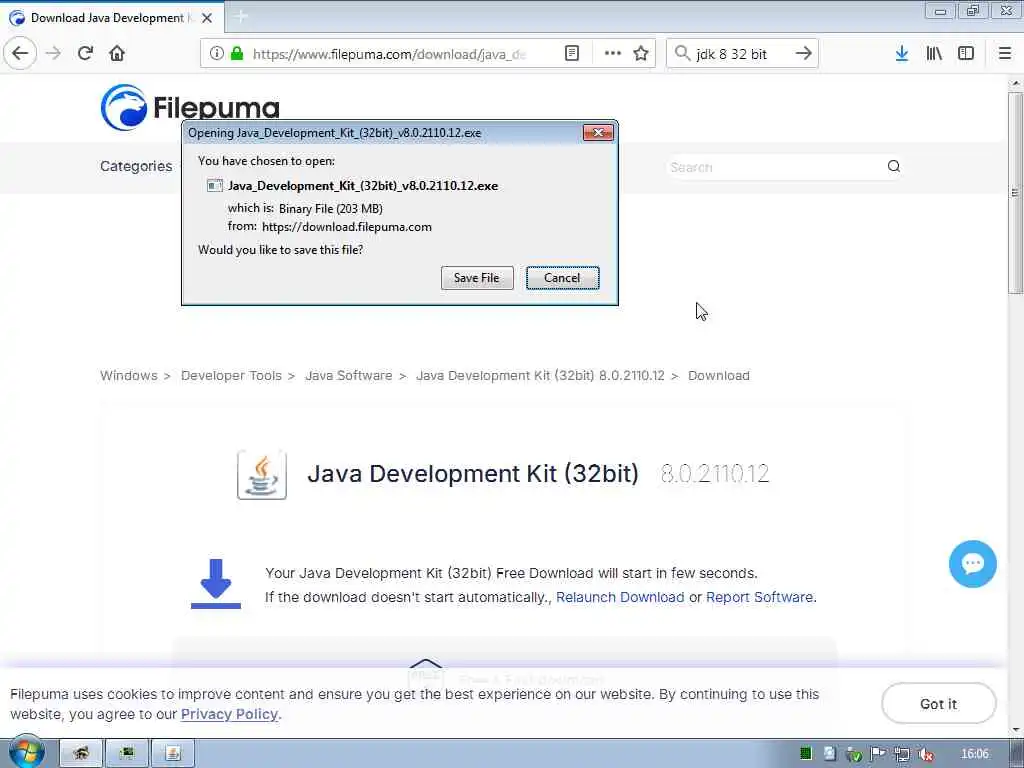This screenshot has width=1024, height=768.
Task: Click the page vertical scrollbar thumb
Action: click(1015, 192)
